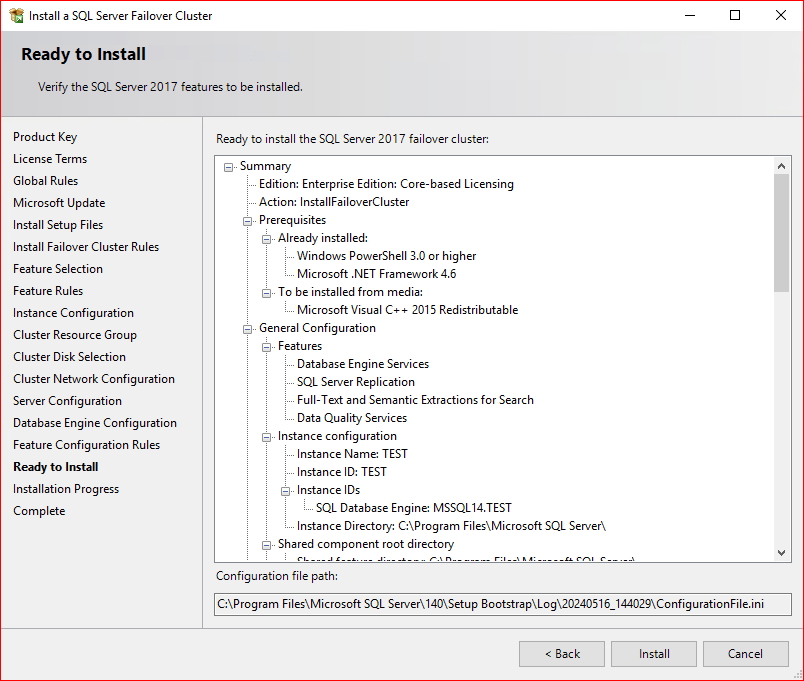Collapse the Summary tree node
Screen dimensions: 804x681
(x=228, y=167)
